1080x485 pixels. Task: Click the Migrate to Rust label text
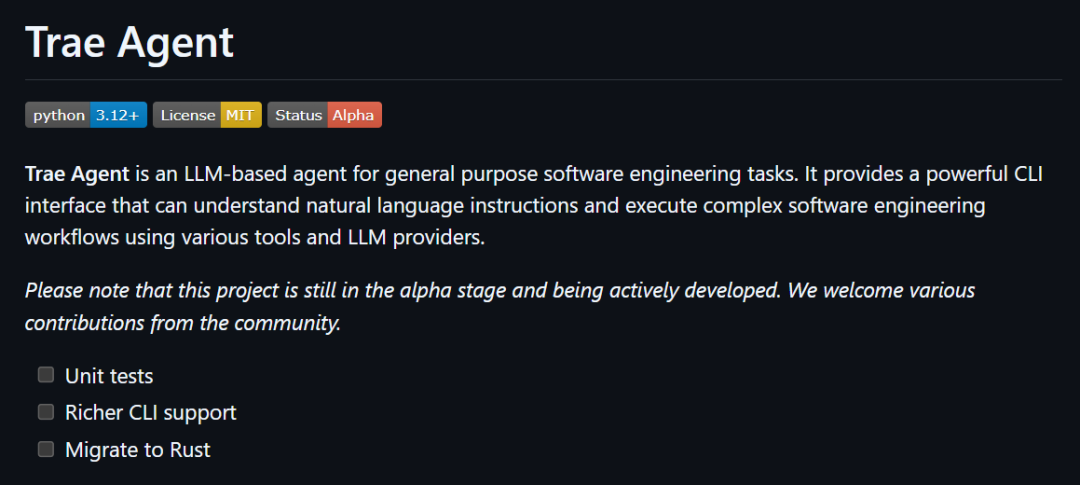pyautogui.click(x=138, y=450)
